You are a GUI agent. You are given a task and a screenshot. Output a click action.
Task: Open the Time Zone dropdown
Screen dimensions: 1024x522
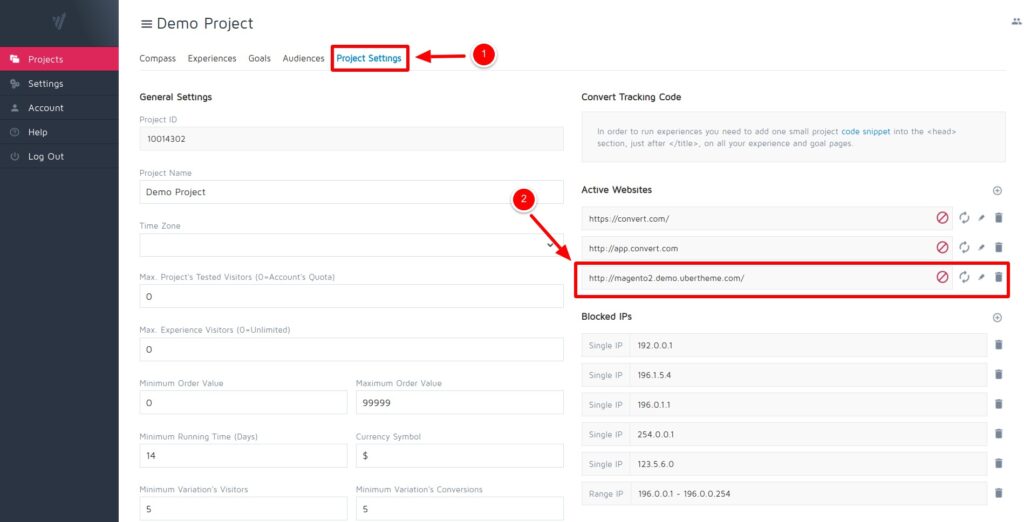click(x=351, y=245)
